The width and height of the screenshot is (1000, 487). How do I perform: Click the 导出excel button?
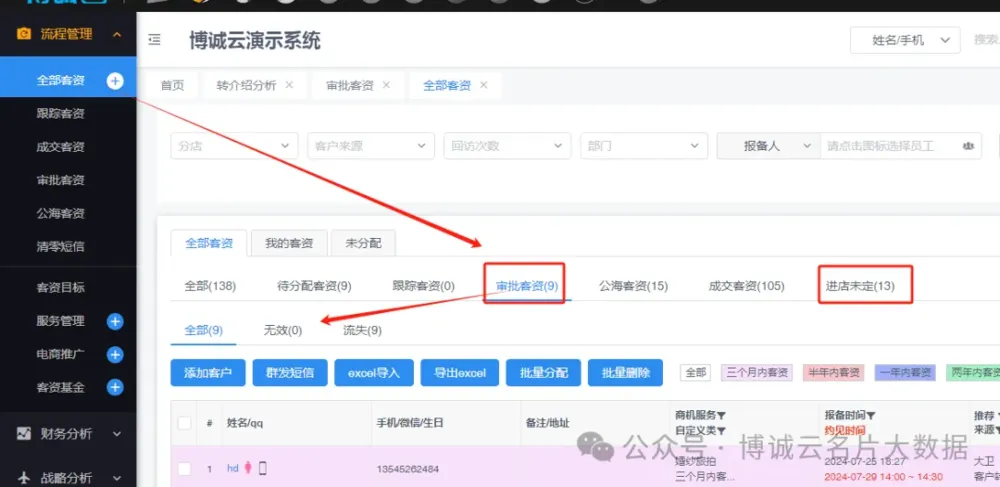tap(460, 373)
